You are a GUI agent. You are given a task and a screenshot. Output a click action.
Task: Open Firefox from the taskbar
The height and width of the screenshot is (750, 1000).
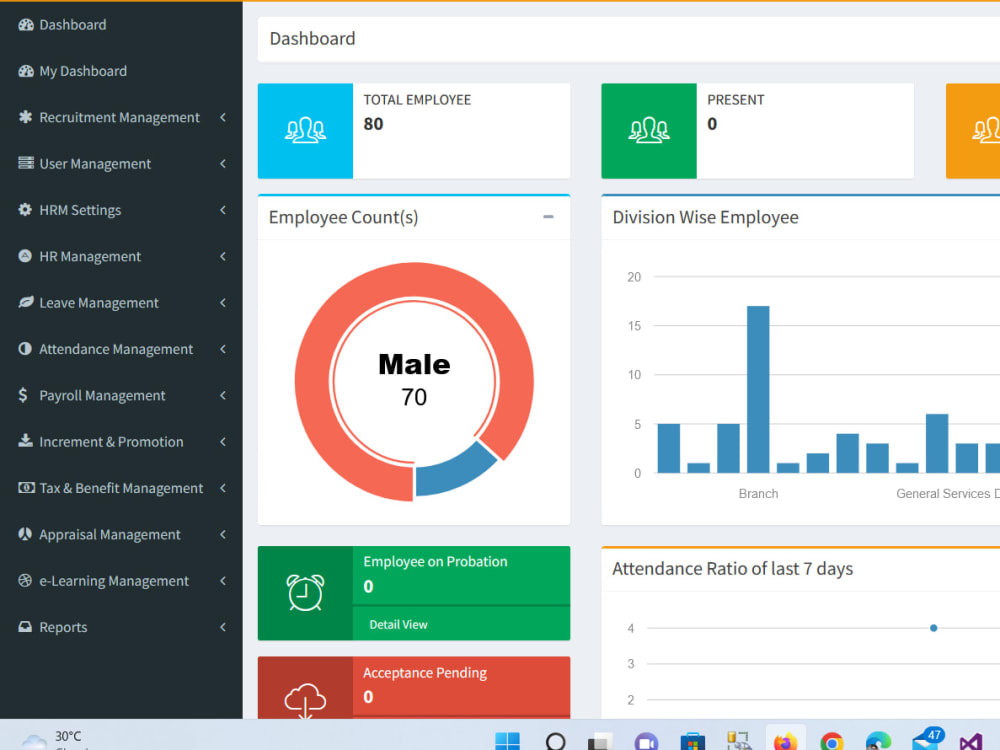pyautogui.click(x=786, y=742)
